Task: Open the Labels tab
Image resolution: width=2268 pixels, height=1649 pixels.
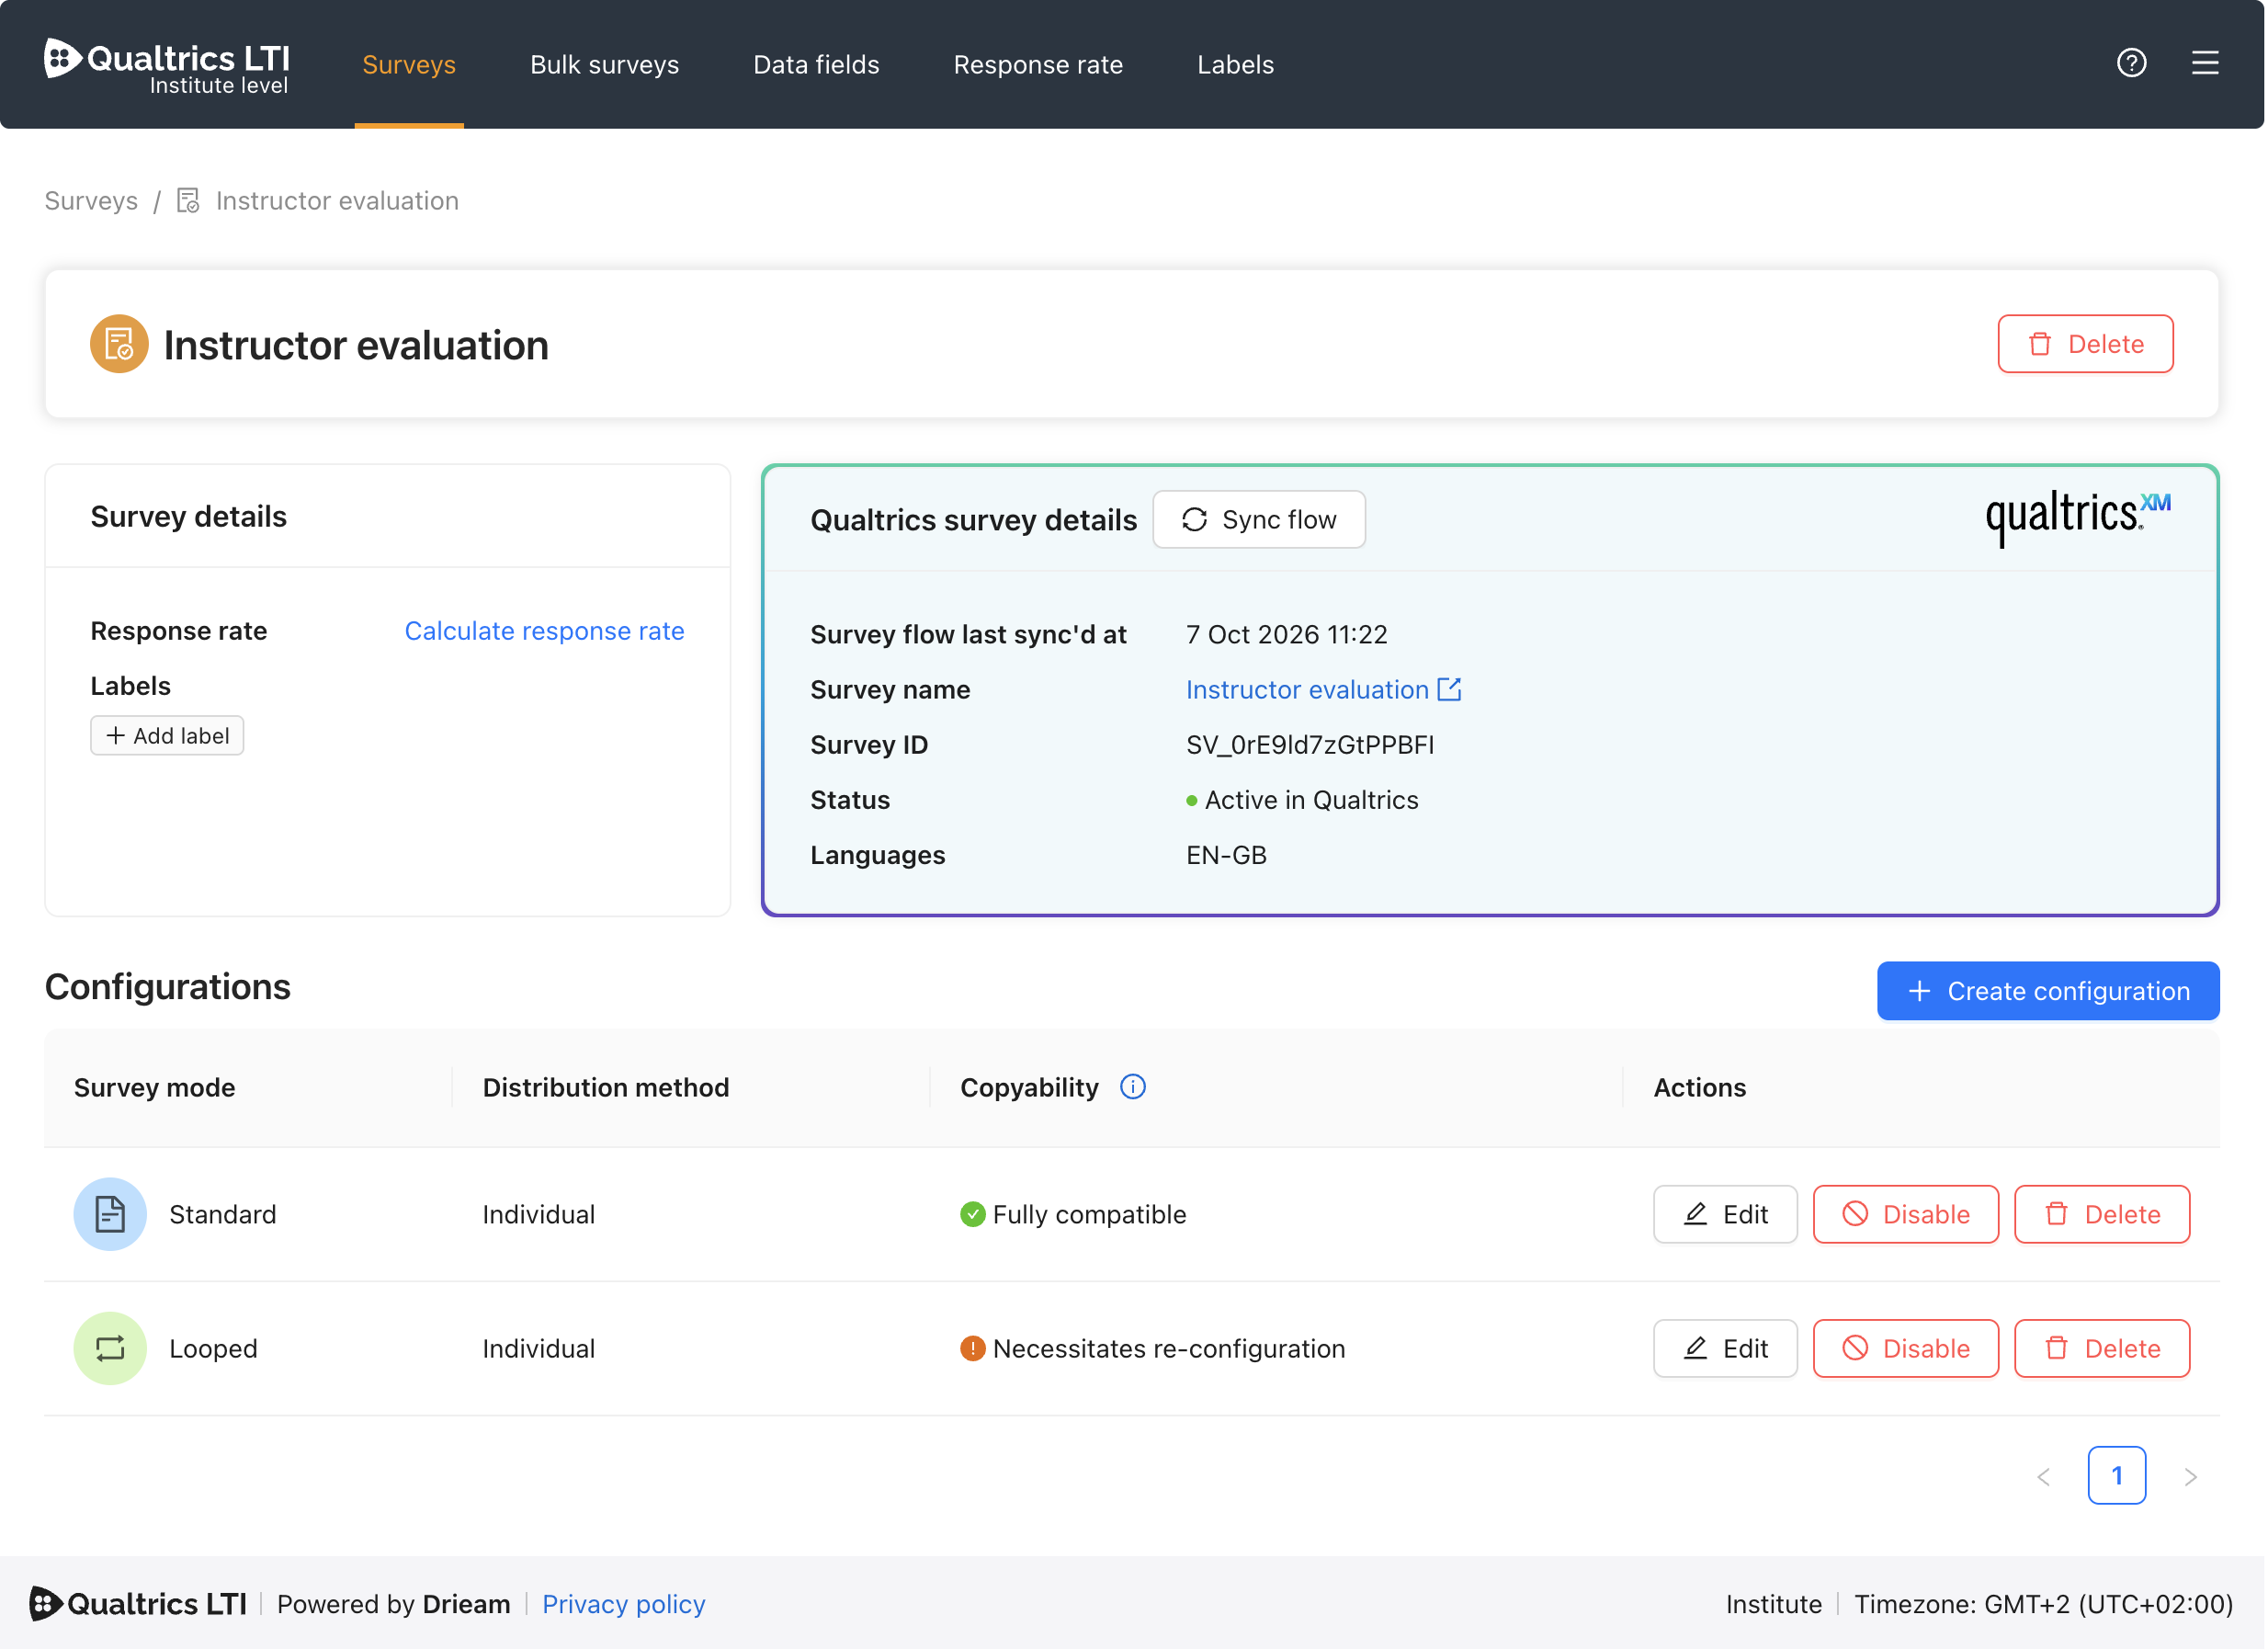Action: pyautogui.click(x=1235, y=64)
